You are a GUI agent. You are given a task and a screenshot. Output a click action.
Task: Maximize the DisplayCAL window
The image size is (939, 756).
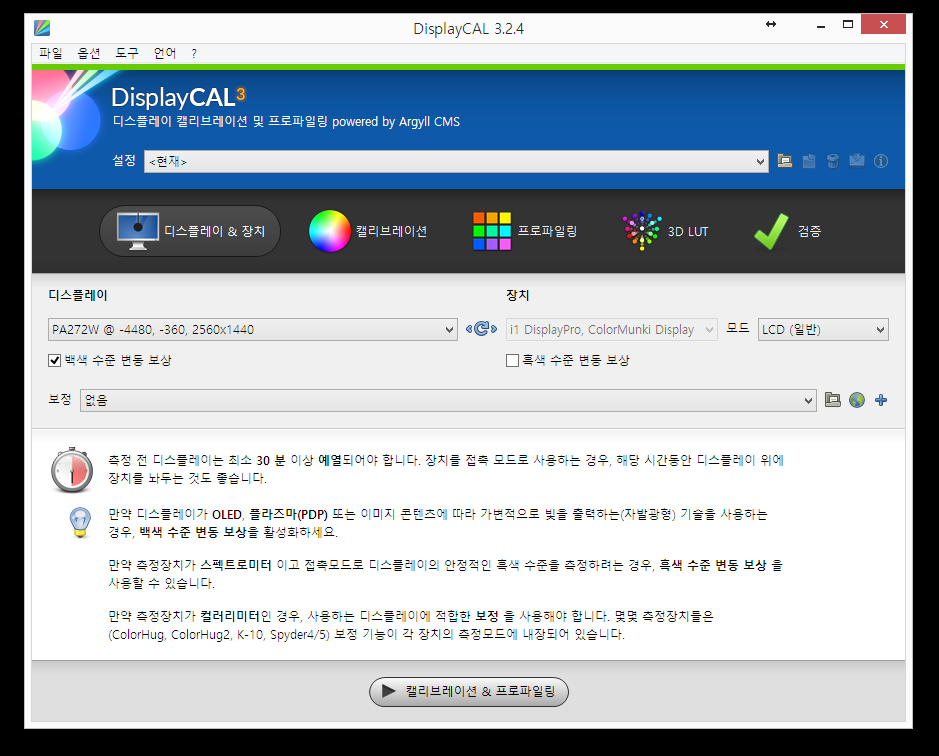point(847,25)
